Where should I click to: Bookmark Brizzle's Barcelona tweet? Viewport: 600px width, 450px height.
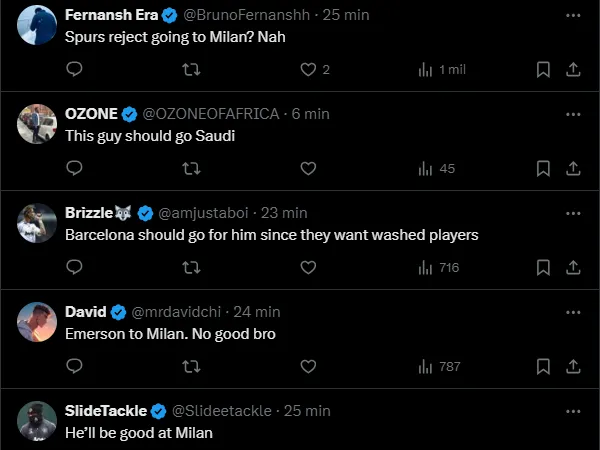543,267
